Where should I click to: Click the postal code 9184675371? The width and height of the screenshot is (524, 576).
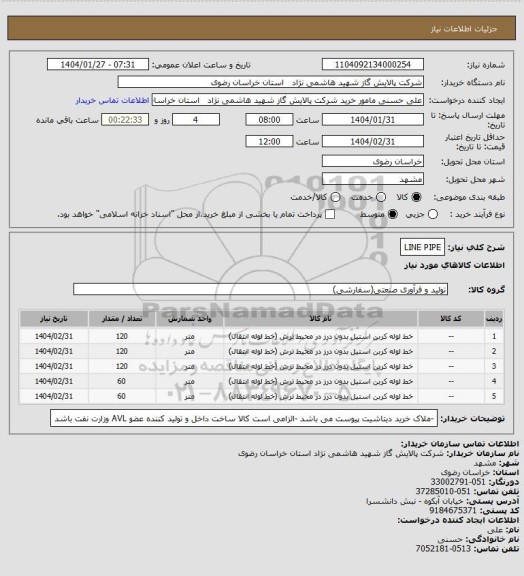[x=453, y=510]
